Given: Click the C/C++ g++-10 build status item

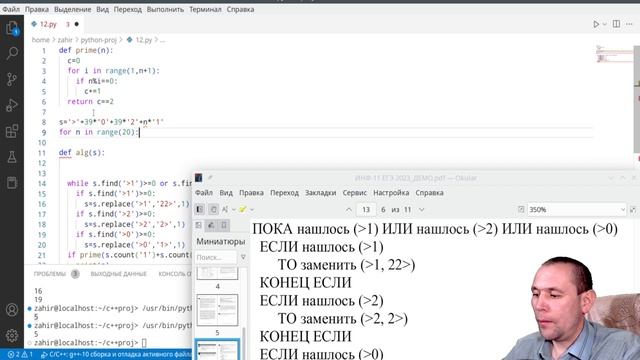Looking at the screenshot, I should pyautogui.click(x=116, y=355).
